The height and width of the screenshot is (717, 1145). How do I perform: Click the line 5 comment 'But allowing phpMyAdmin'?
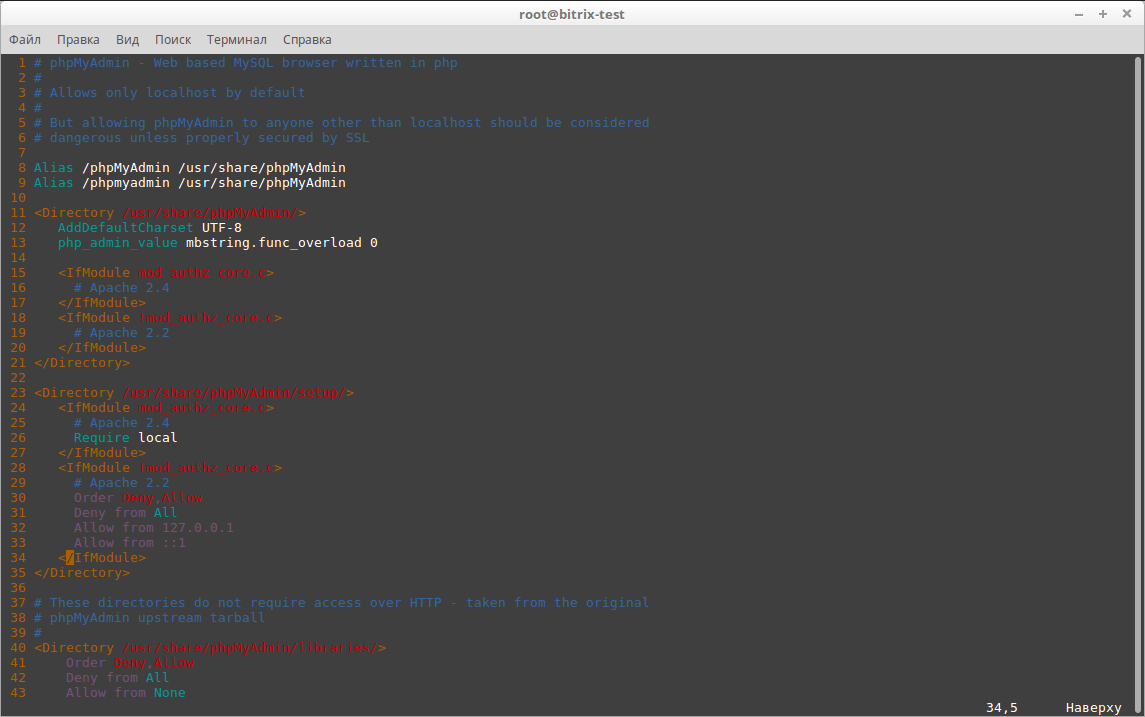(x=341, y=123)
